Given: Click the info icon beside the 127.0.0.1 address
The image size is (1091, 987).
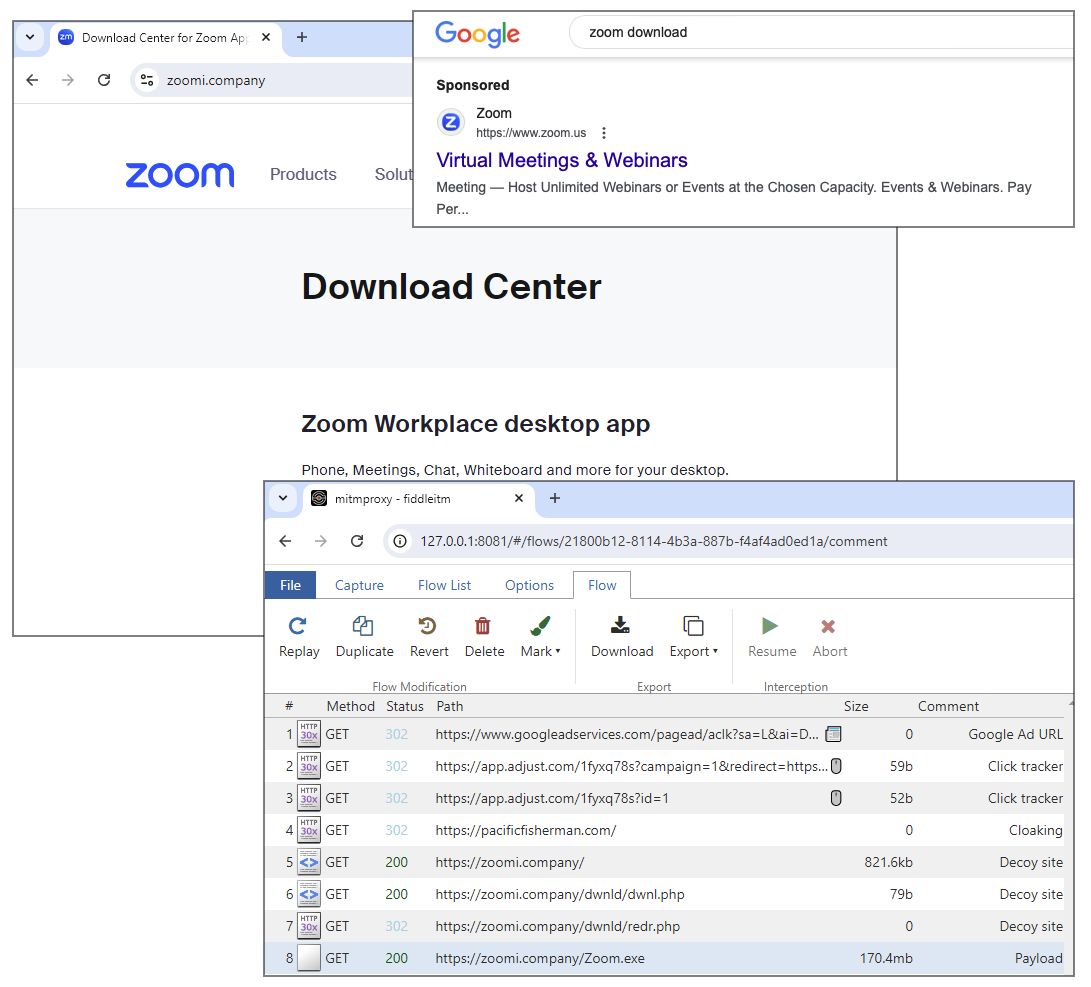Looking at the screenshot, I should pyautogui.click(x=400, y=541).
